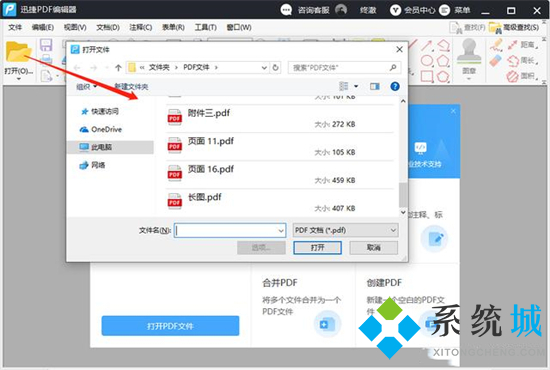
Task: Click the 取消 button in dialog
Action: click(x=374, y=248)
